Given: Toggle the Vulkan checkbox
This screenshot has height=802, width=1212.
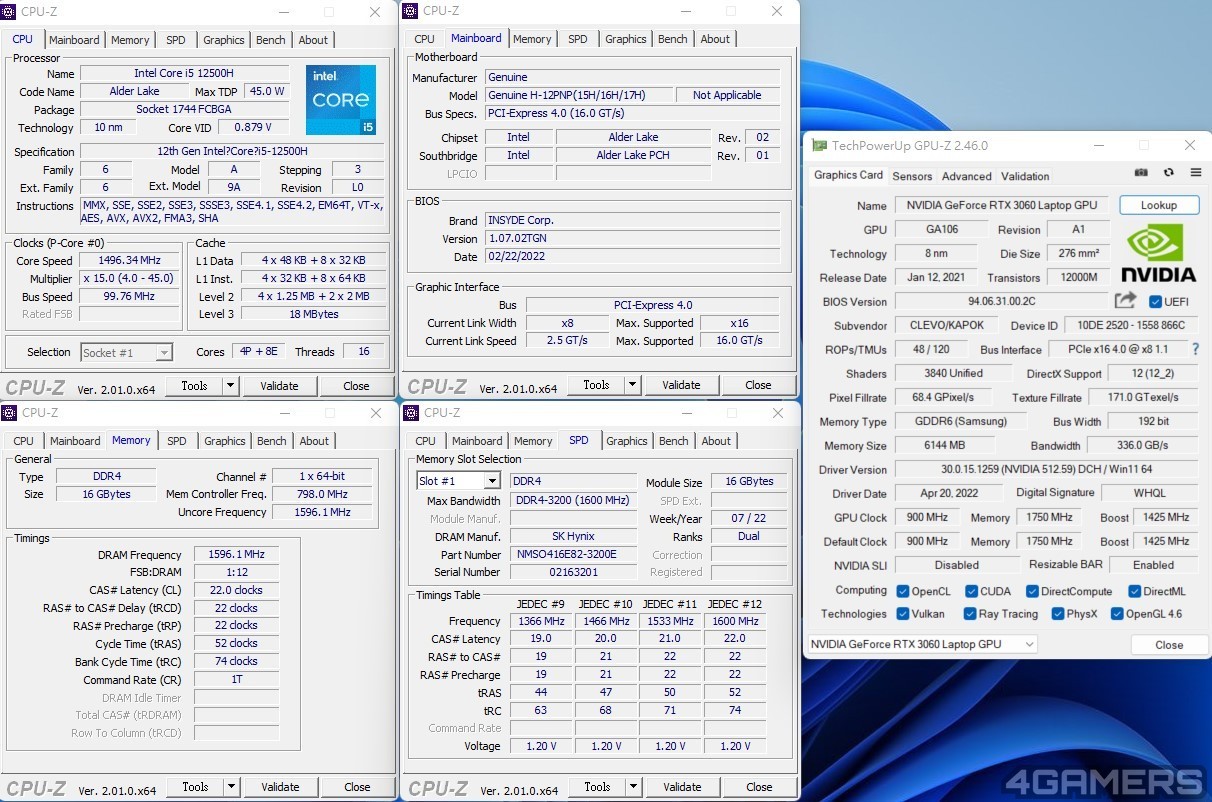Looking at the screenshot, I should (x=903, y=614).
